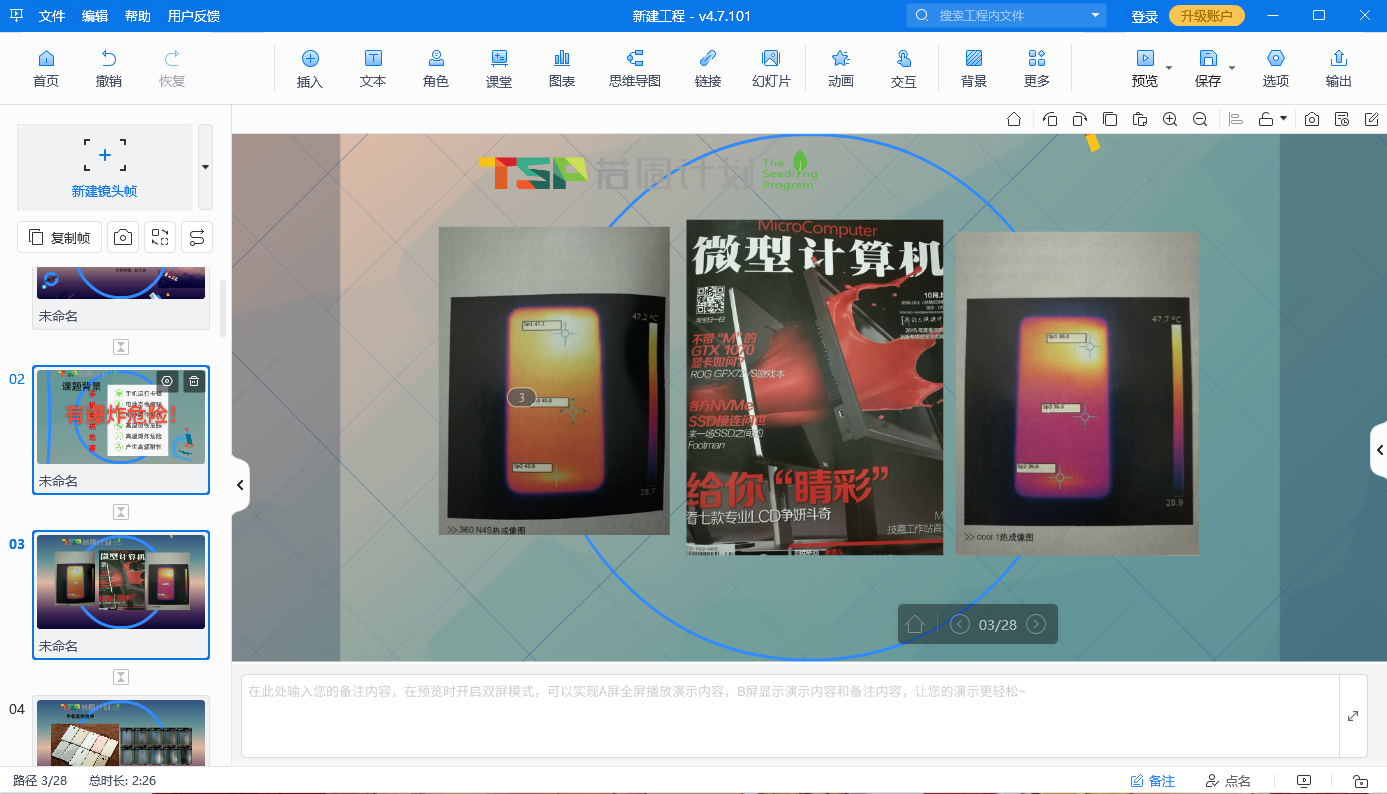The width and height of the screenshot is (1387, 794).
Task: Click the 撤销 undo button
Action: pyautogui.click(x=109, y=69)
